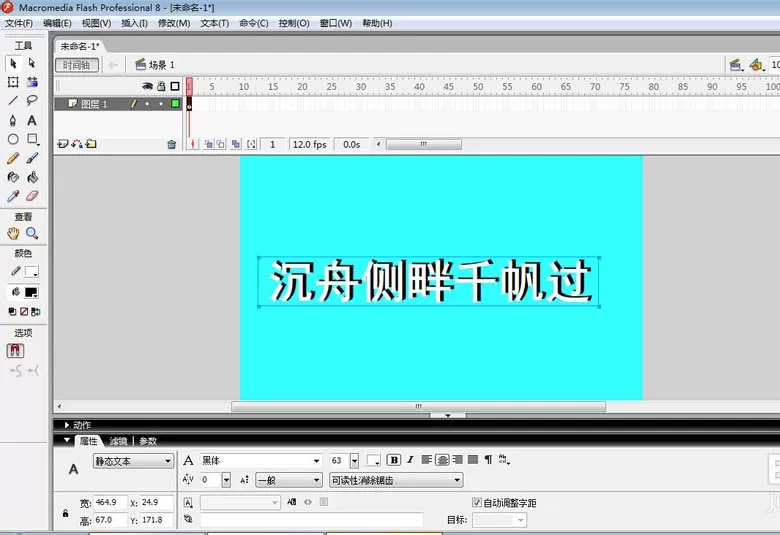Select the Subselection tool

[32, 63]
